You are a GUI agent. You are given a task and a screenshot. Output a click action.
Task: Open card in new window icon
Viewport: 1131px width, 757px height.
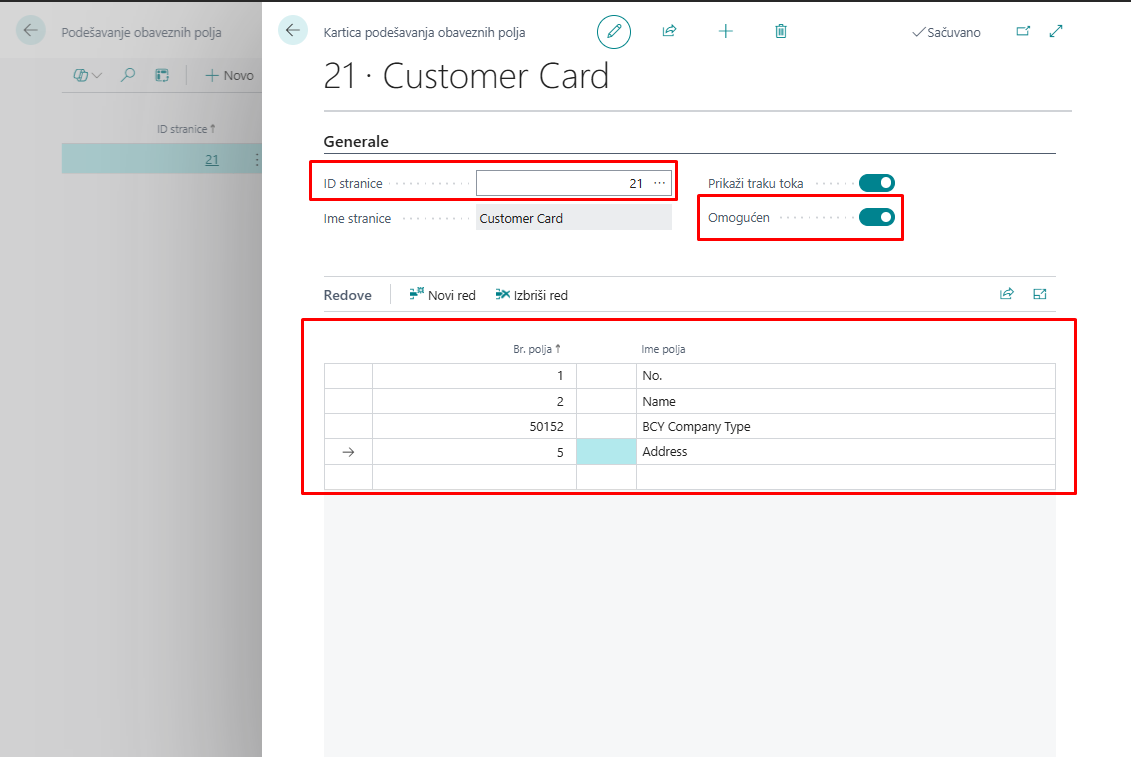[x=1023, y=32]
